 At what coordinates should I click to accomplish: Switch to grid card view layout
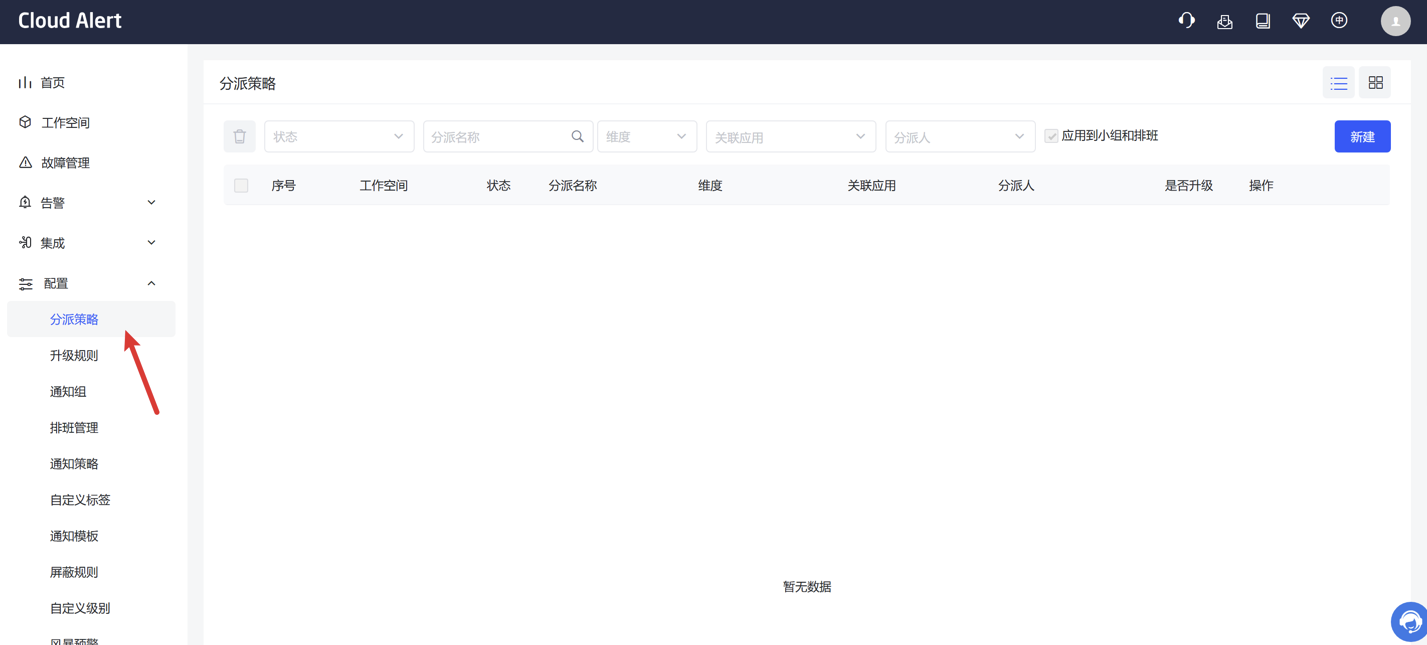tap(1375, 83)
